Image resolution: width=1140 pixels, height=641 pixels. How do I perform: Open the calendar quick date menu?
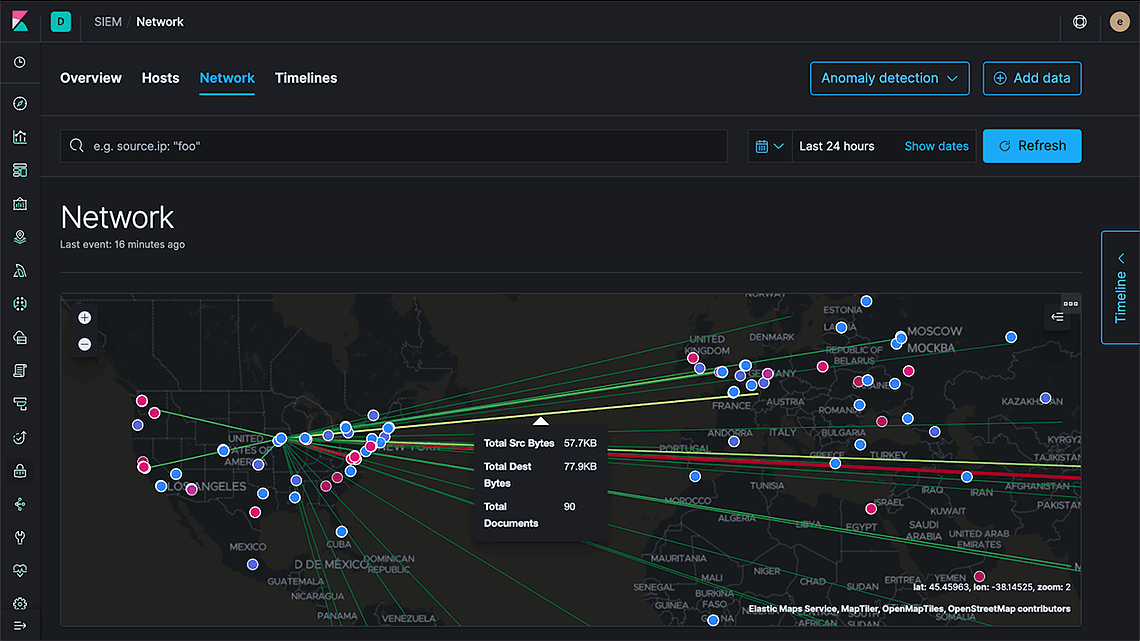[769, 146]
